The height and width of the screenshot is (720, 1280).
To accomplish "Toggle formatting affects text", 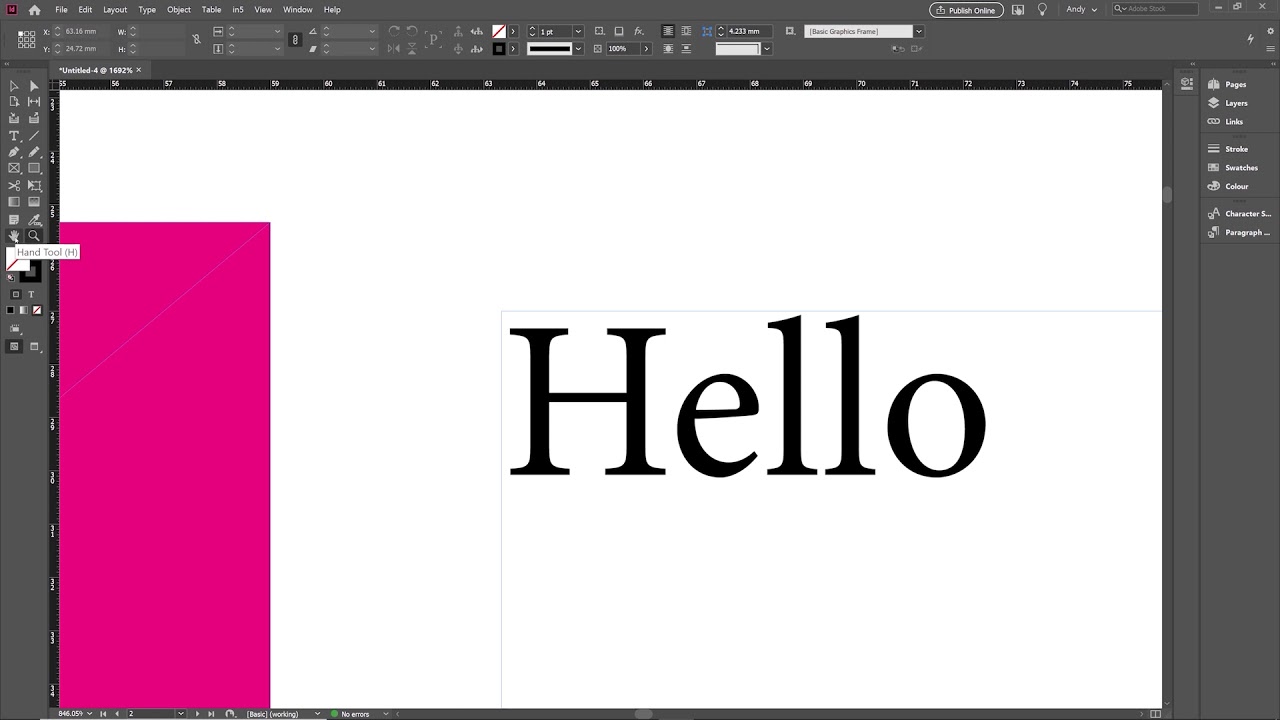I will pyautogui.click(x=31, y=294).
